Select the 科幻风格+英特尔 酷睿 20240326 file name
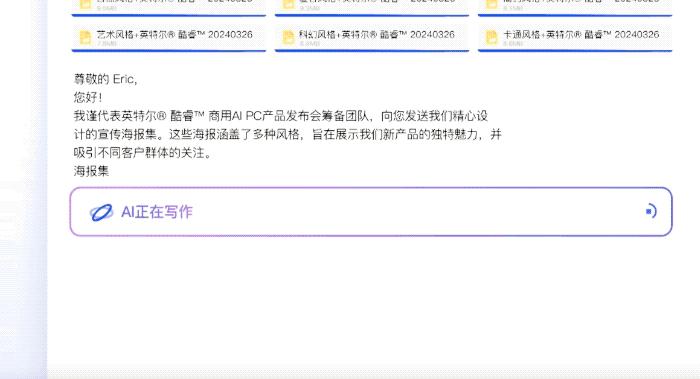Viewport: 700px width, 379px height. pos(377,34)
